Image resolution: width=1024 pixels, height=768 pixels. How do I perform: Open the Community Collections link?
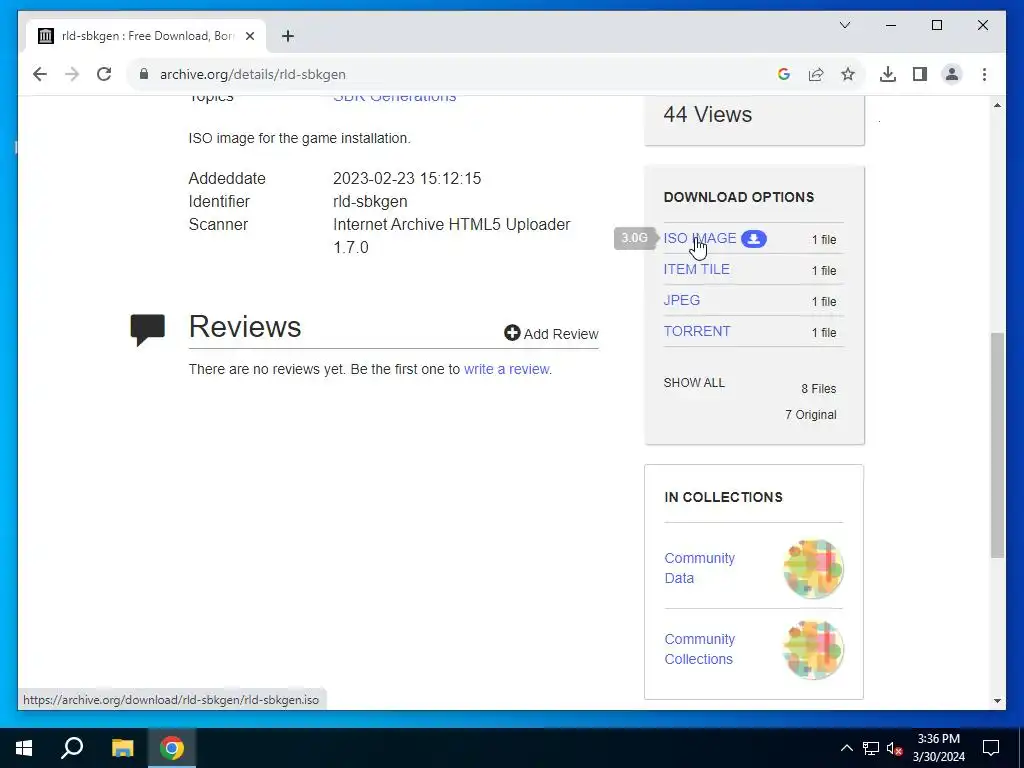click(699, 649)
